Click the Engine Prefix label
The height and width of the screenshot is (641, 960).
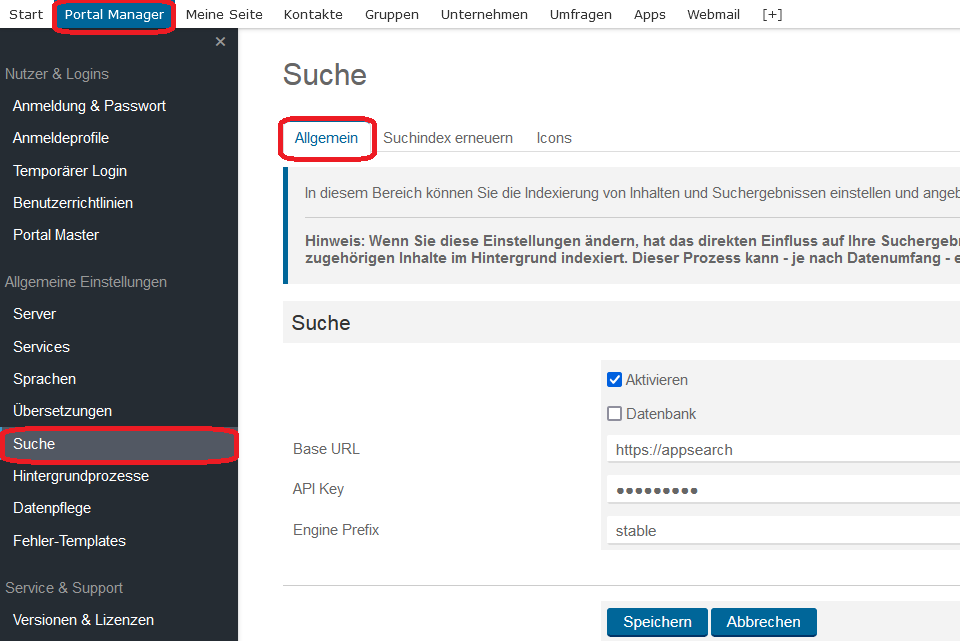336,530
